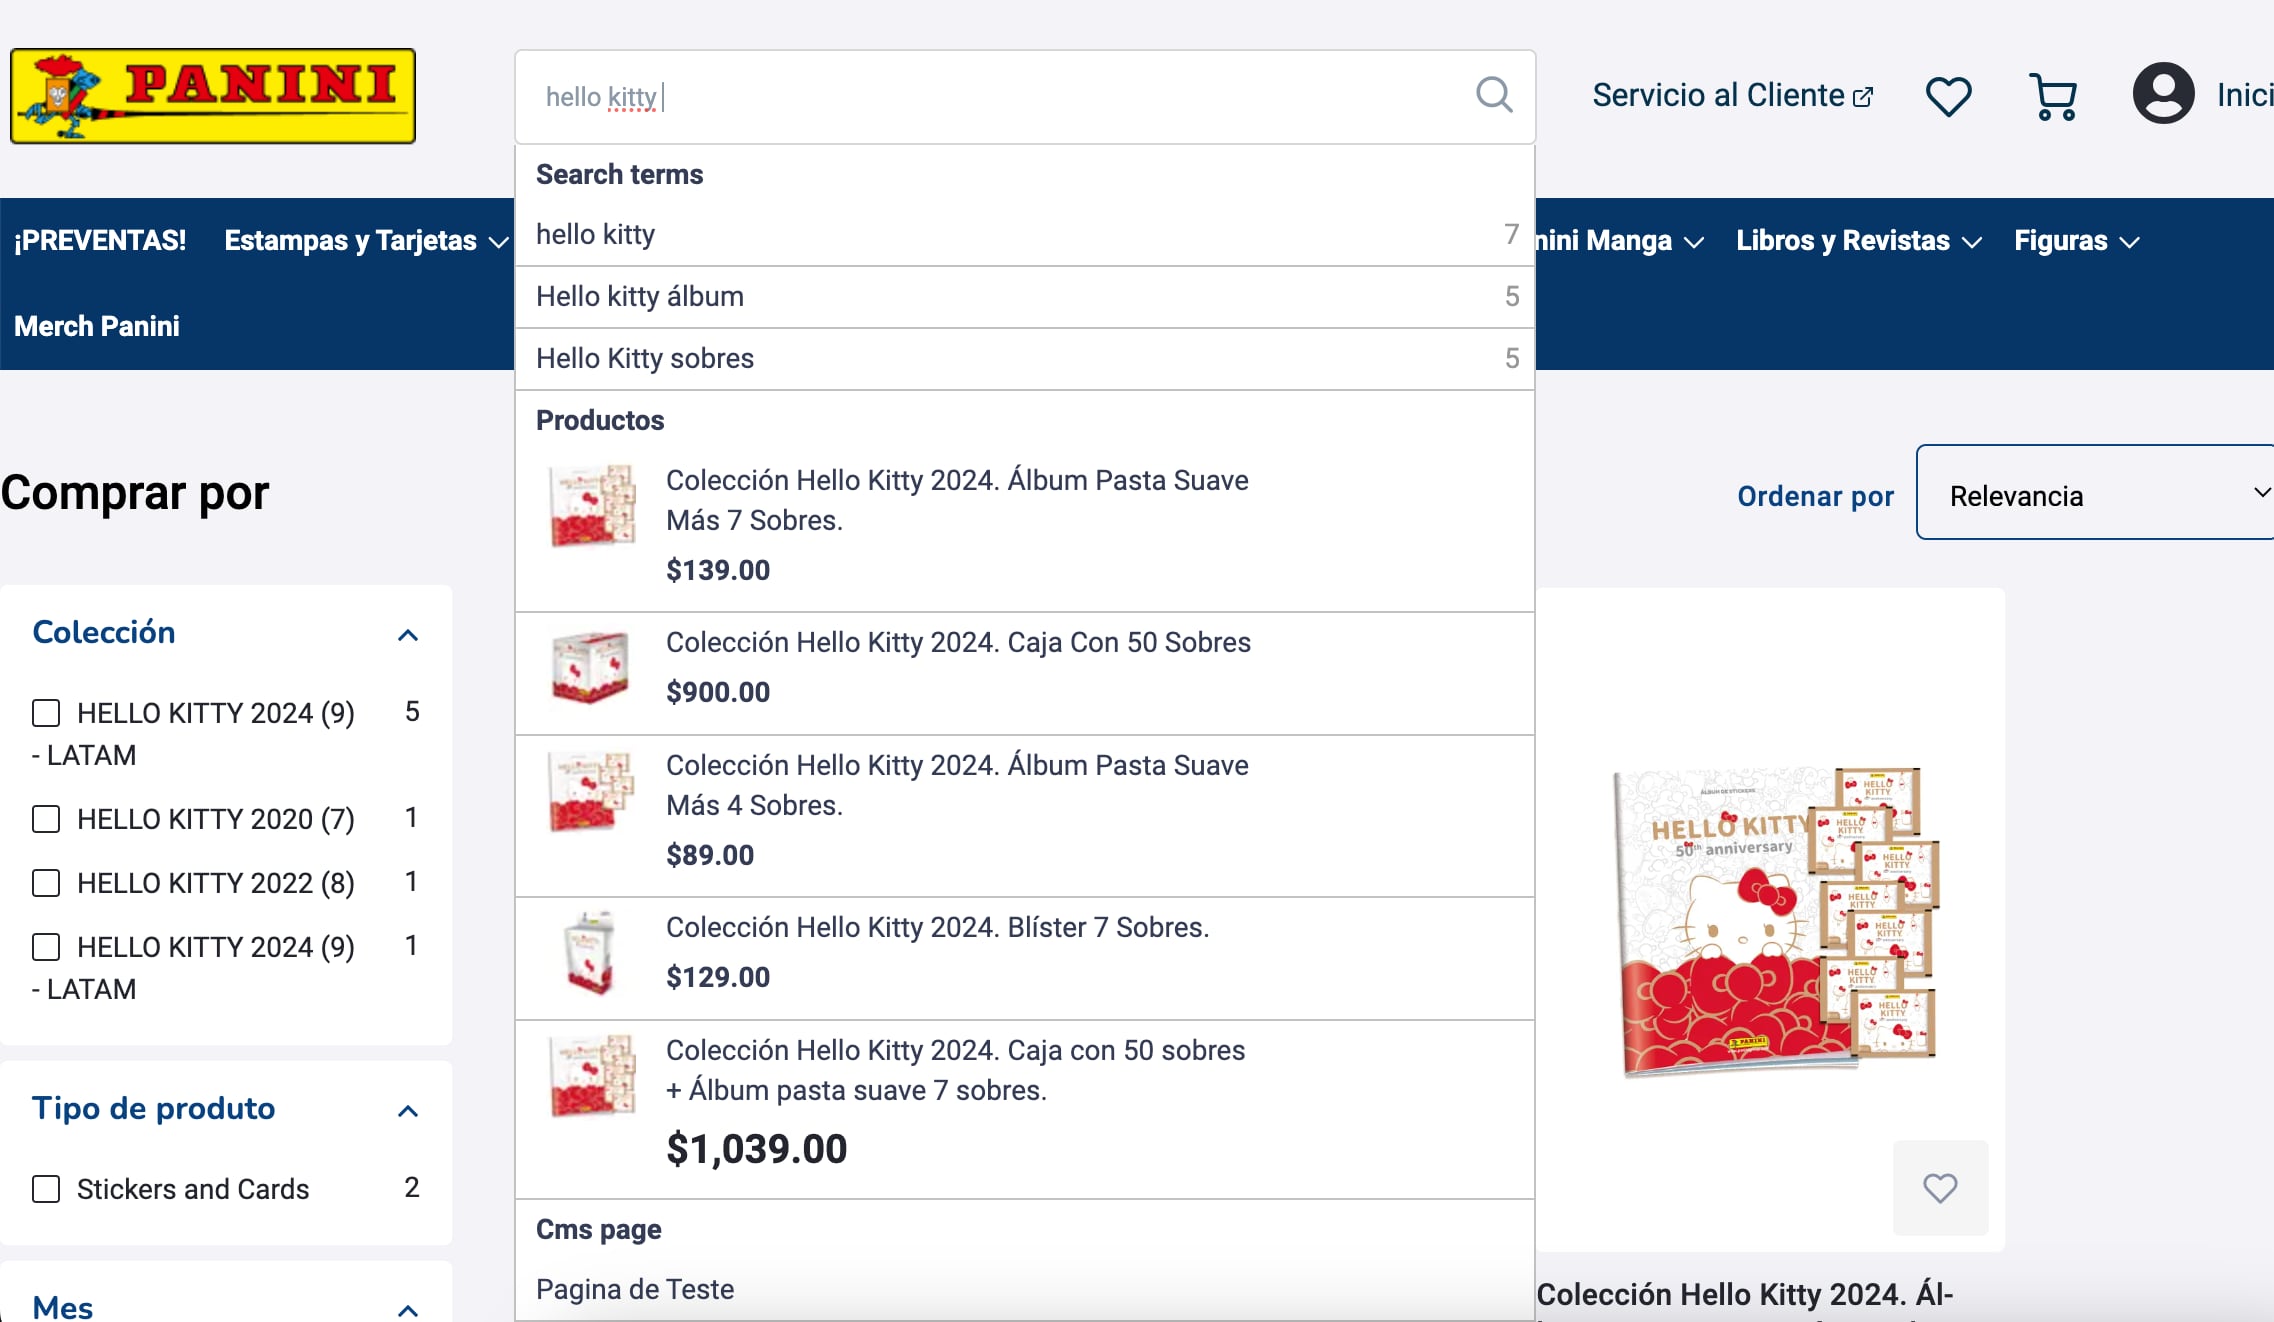Open the Estampas y Tarjetas menu
Viewport: 2274px width, 1322px height.
coord(365,241)
